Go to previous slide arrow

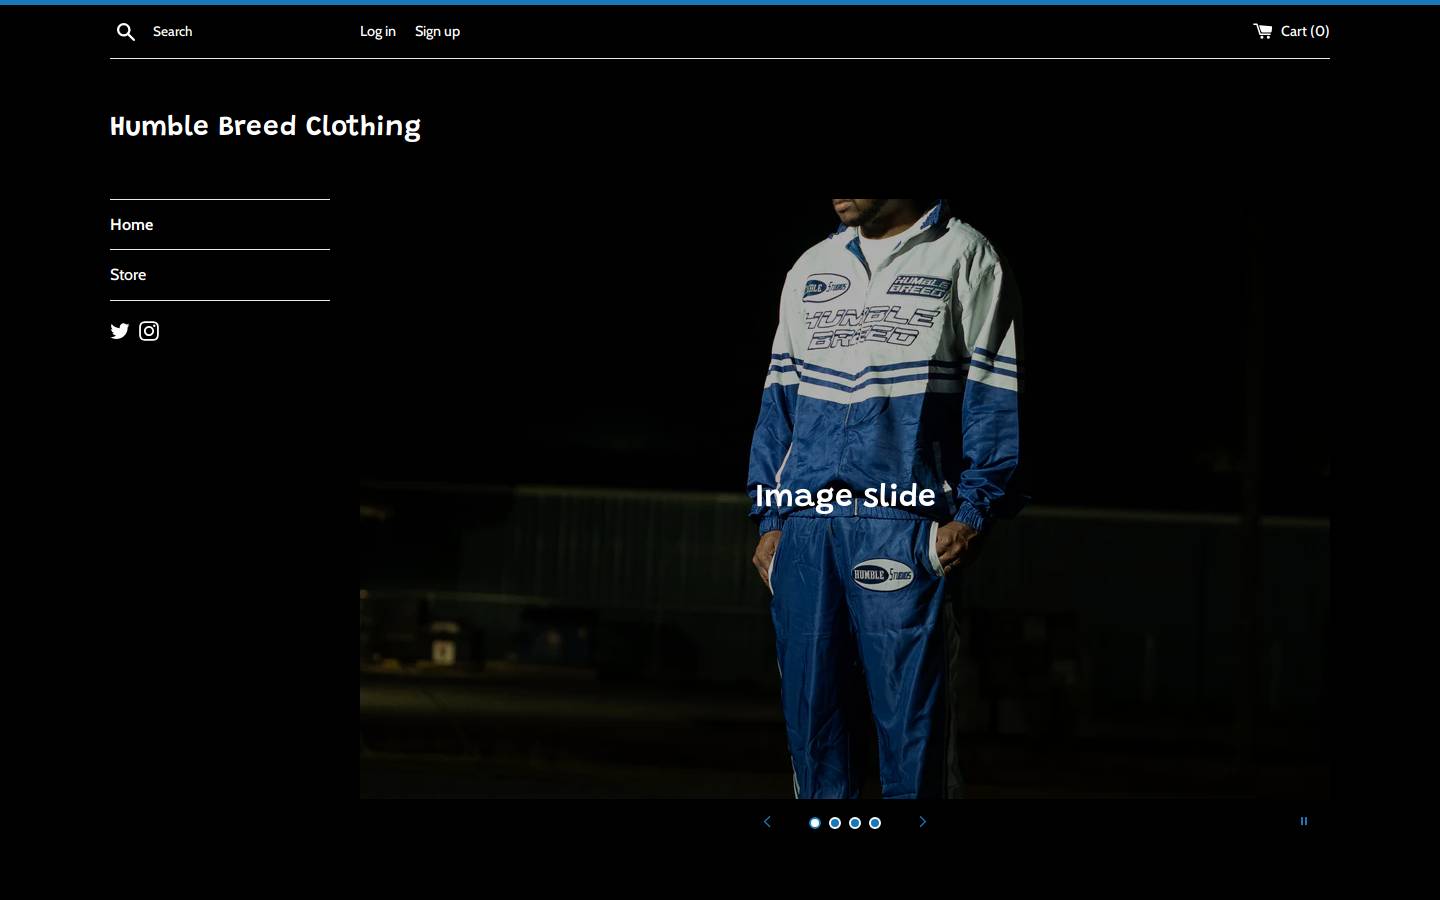pos(767,822)
